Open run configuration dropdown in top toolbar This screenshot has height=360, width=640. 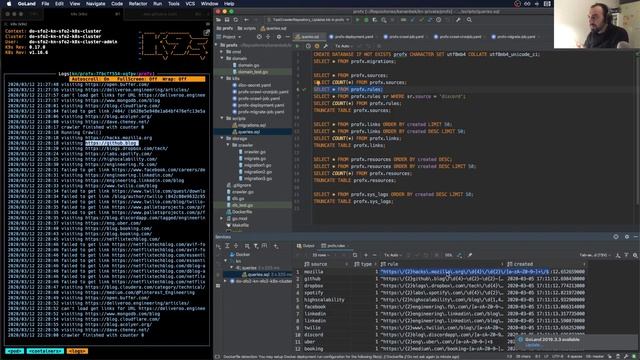308,20
